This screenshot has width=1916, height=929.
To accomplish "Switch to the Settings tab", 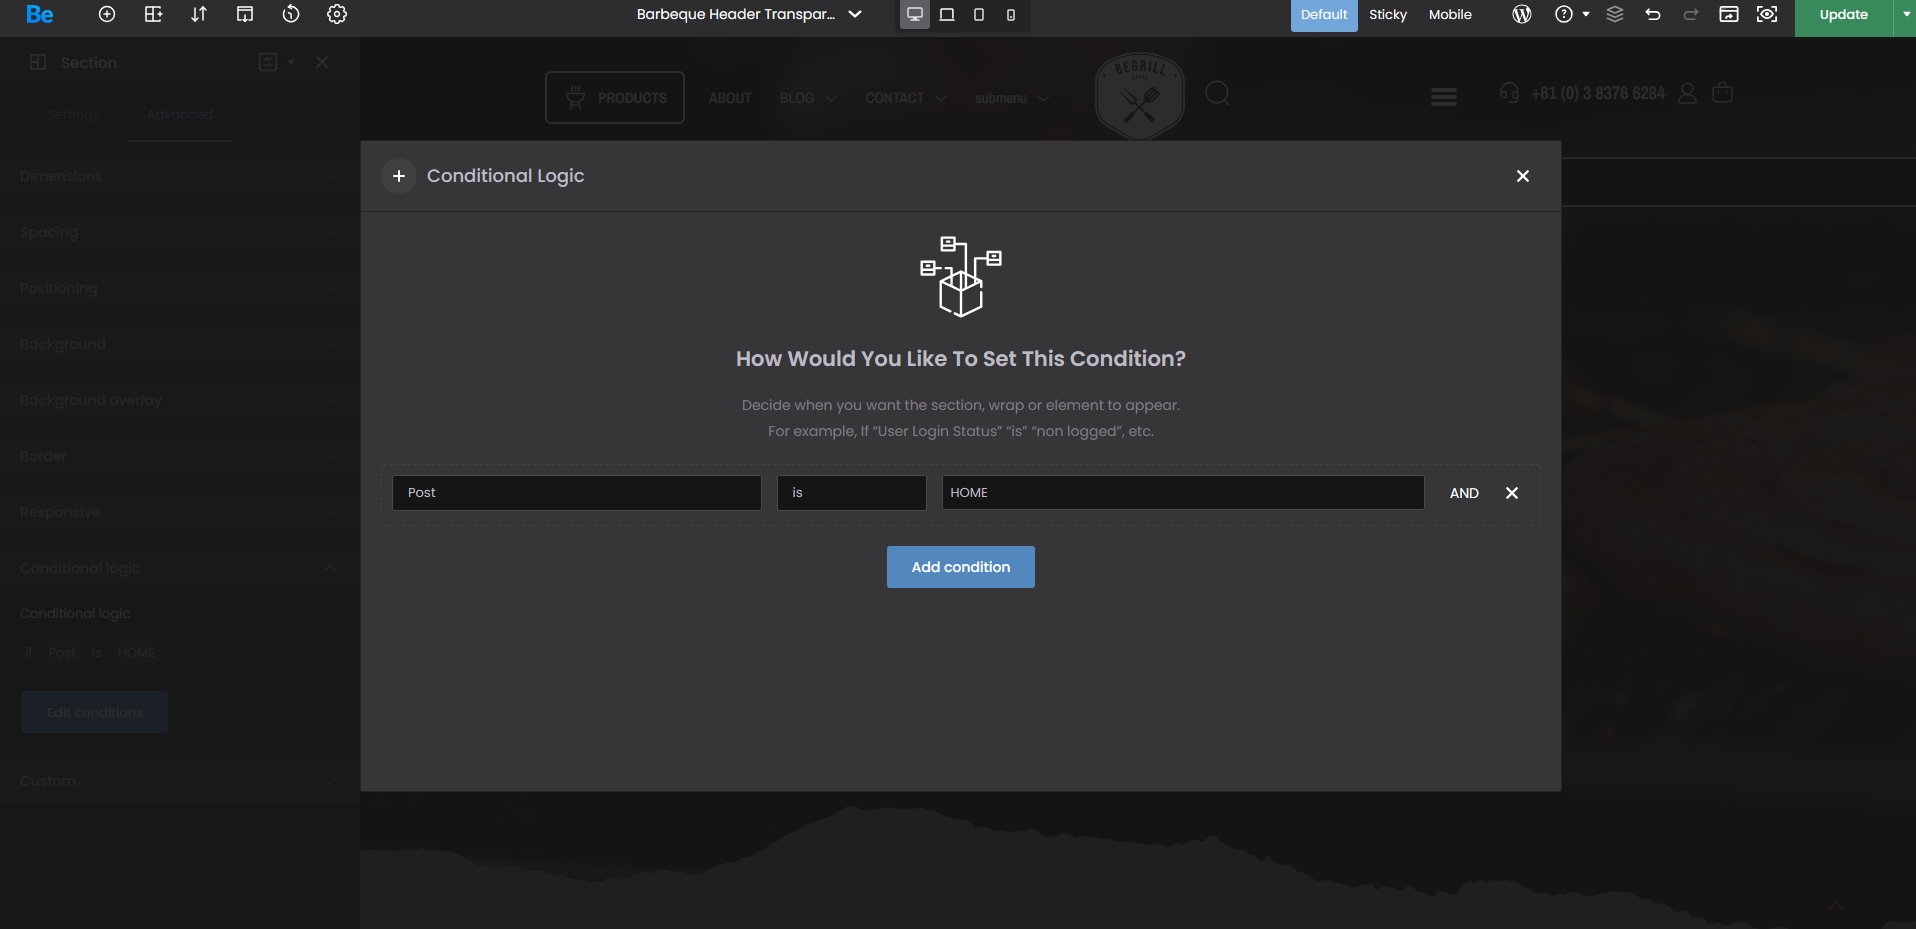I will coord(73,115).
